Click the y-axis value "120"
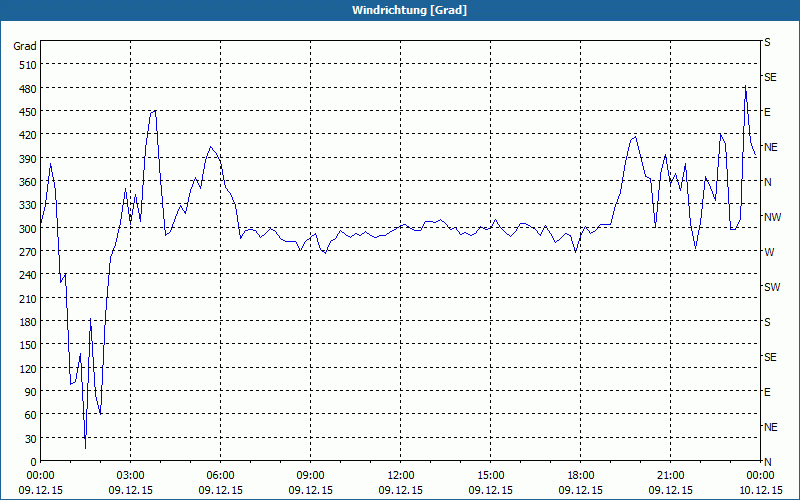Image resolution: width=800 pixels, height=500 pixels. [x=28, y=368]
